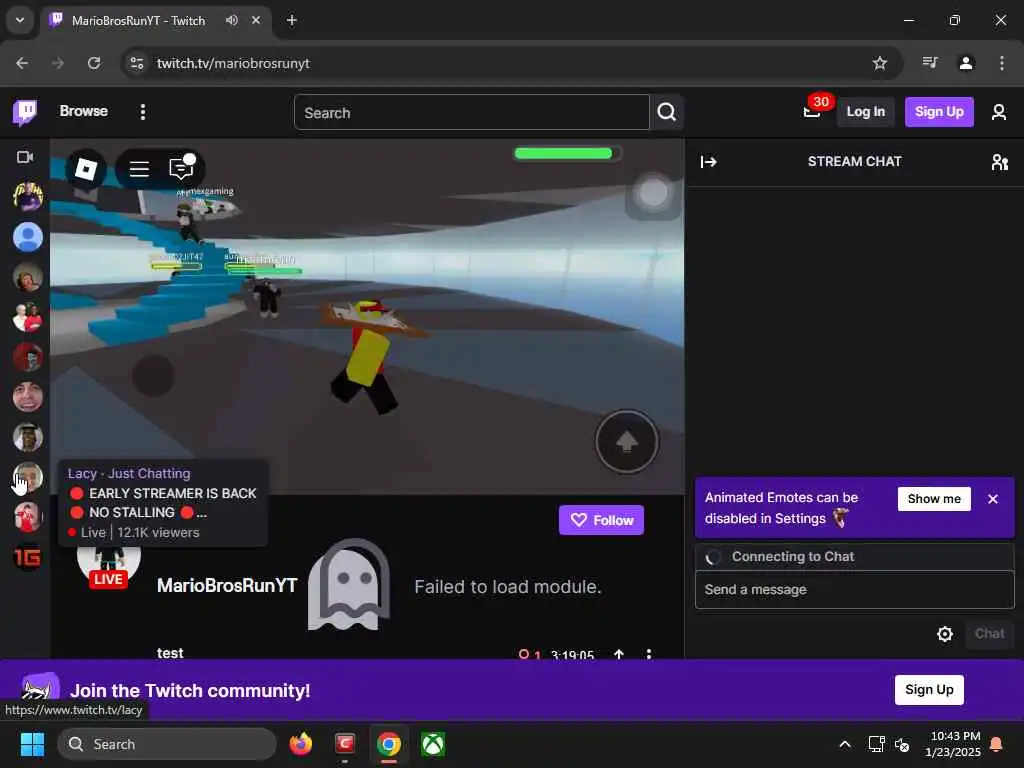This screenshot has width=1024, height=768.
Task: Click the purple Sign Up button in header
Action: 938,112
